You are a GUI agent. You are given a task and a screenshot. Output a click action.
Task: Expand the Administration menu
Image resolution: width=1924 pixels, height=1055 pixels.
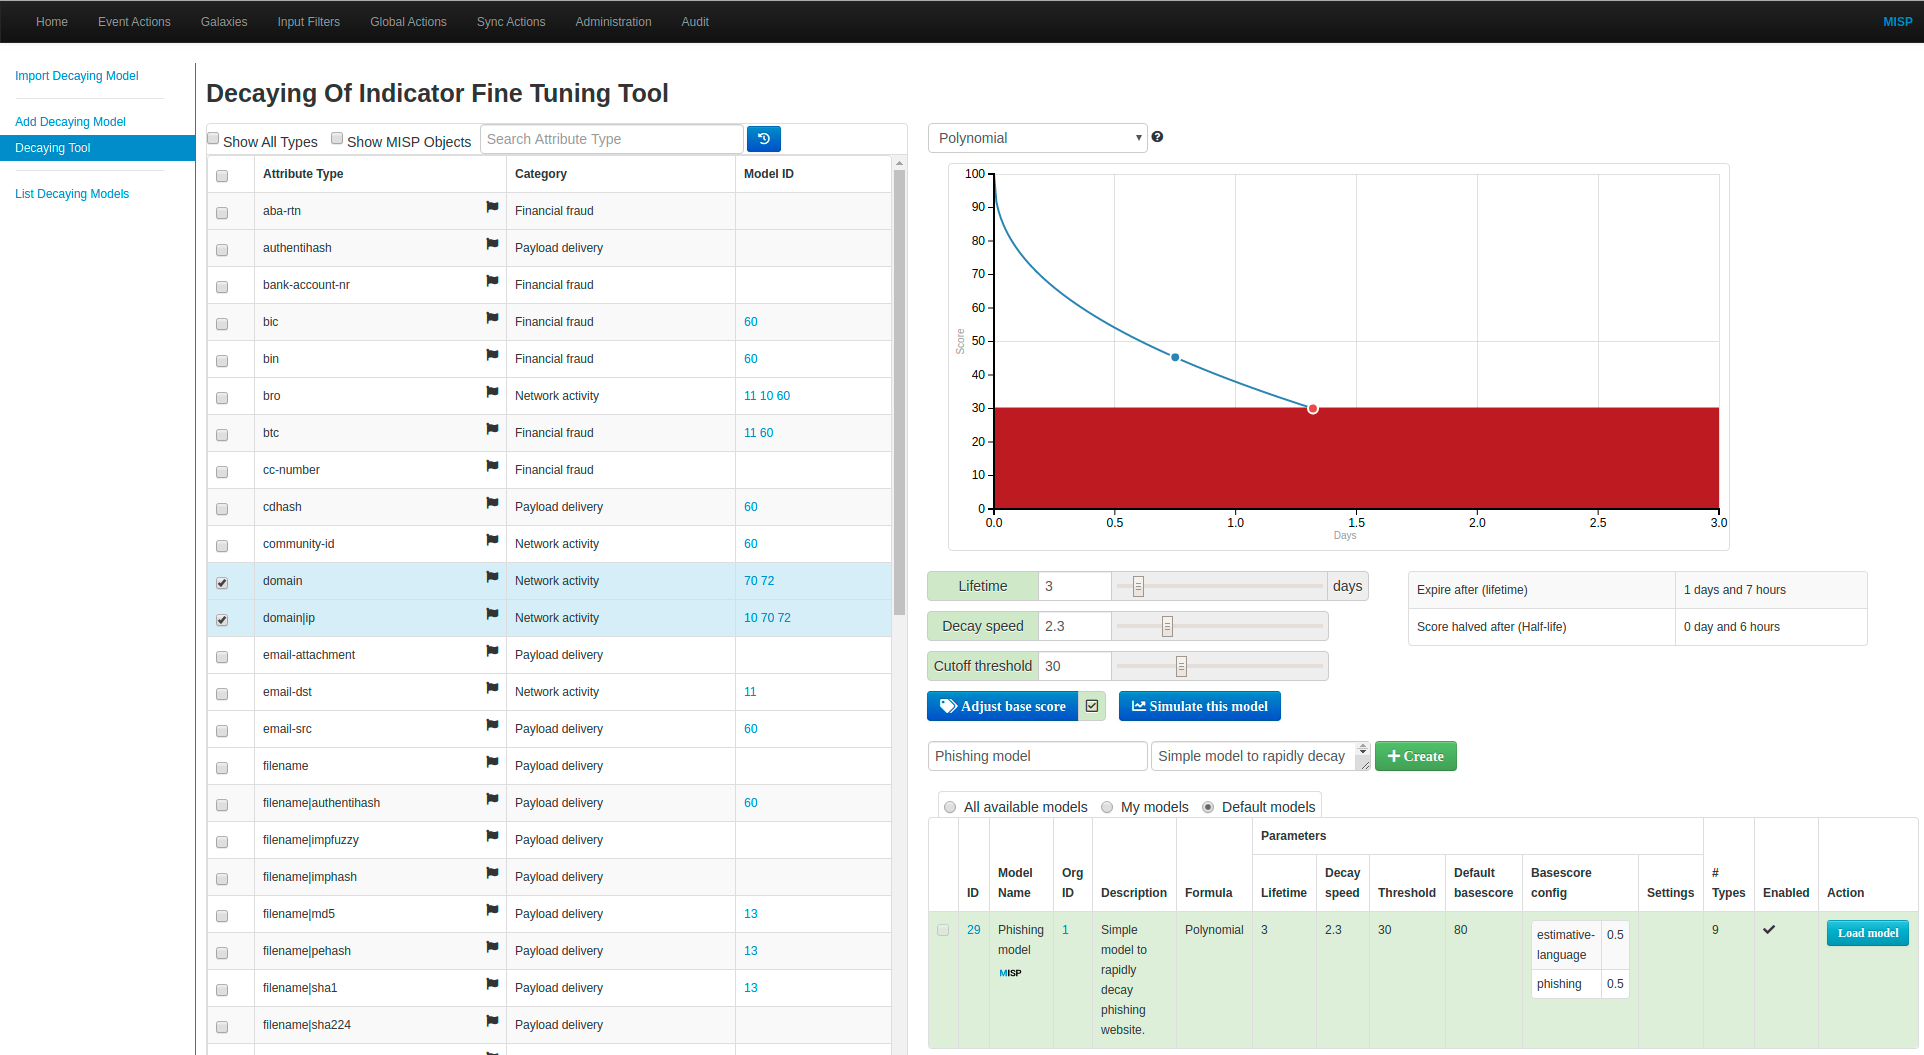pyautogui.click(x=613, y=22)
